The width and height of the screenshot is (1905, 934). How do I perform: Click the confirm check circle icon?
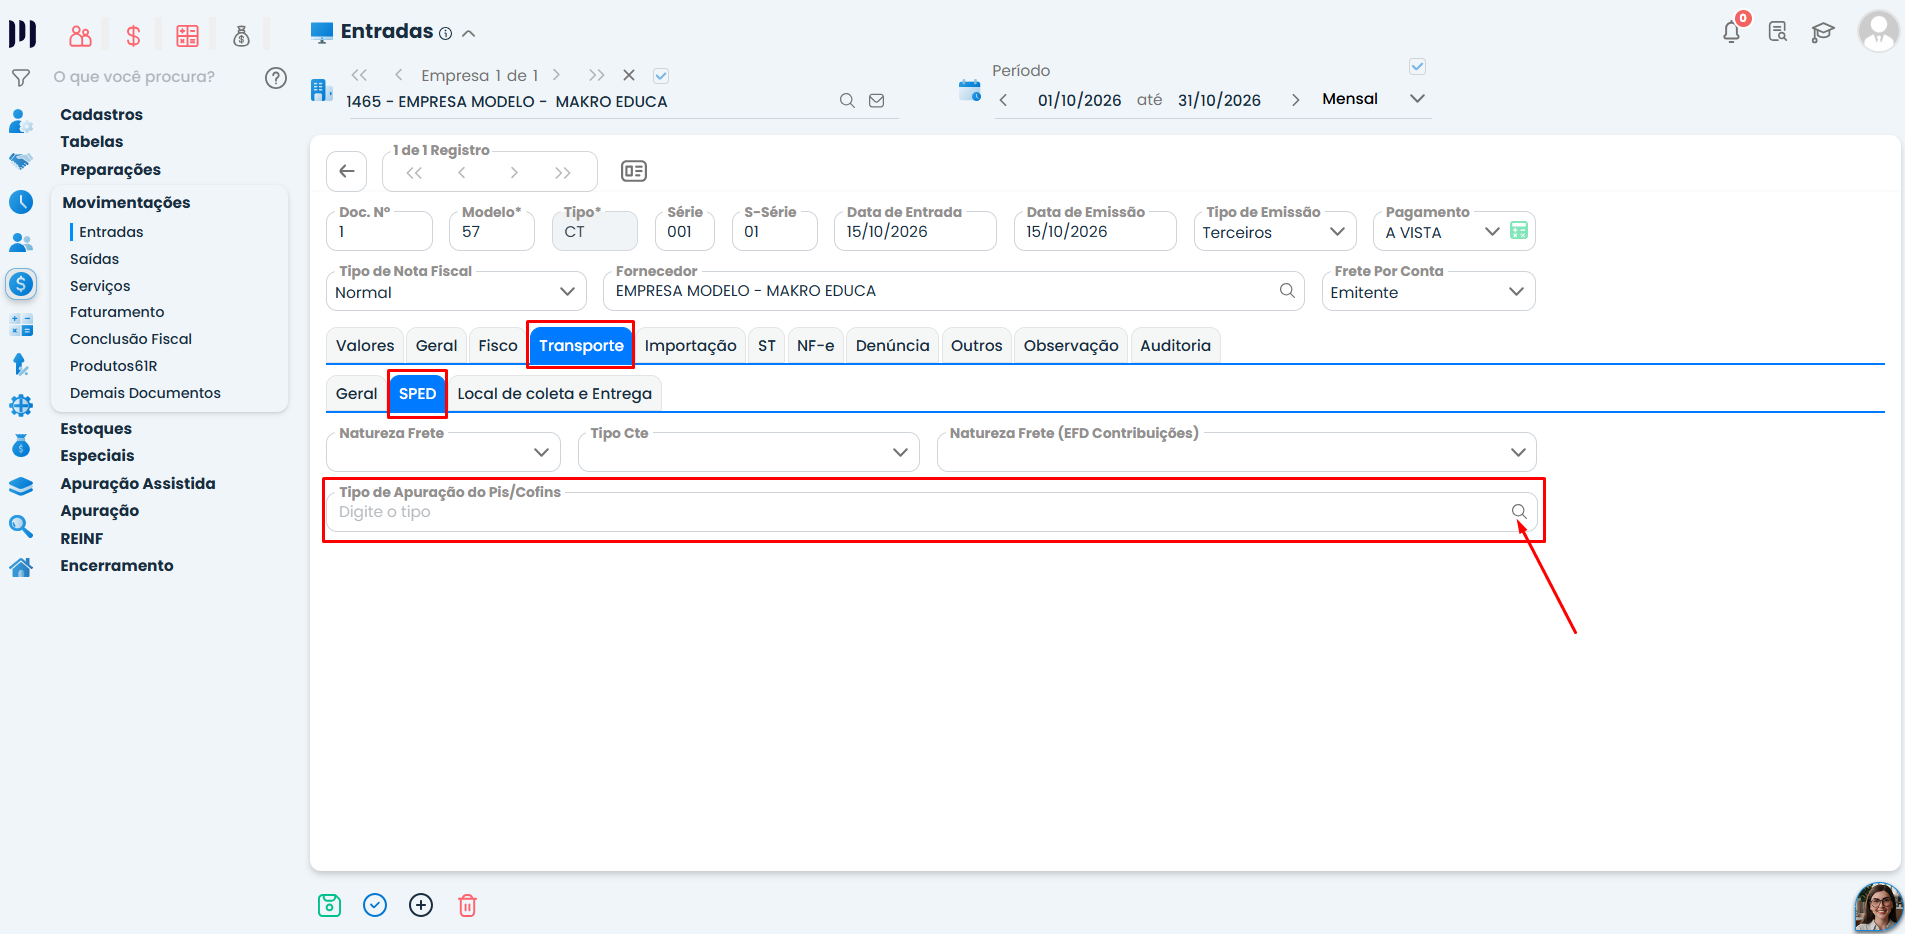coord(375,905)
